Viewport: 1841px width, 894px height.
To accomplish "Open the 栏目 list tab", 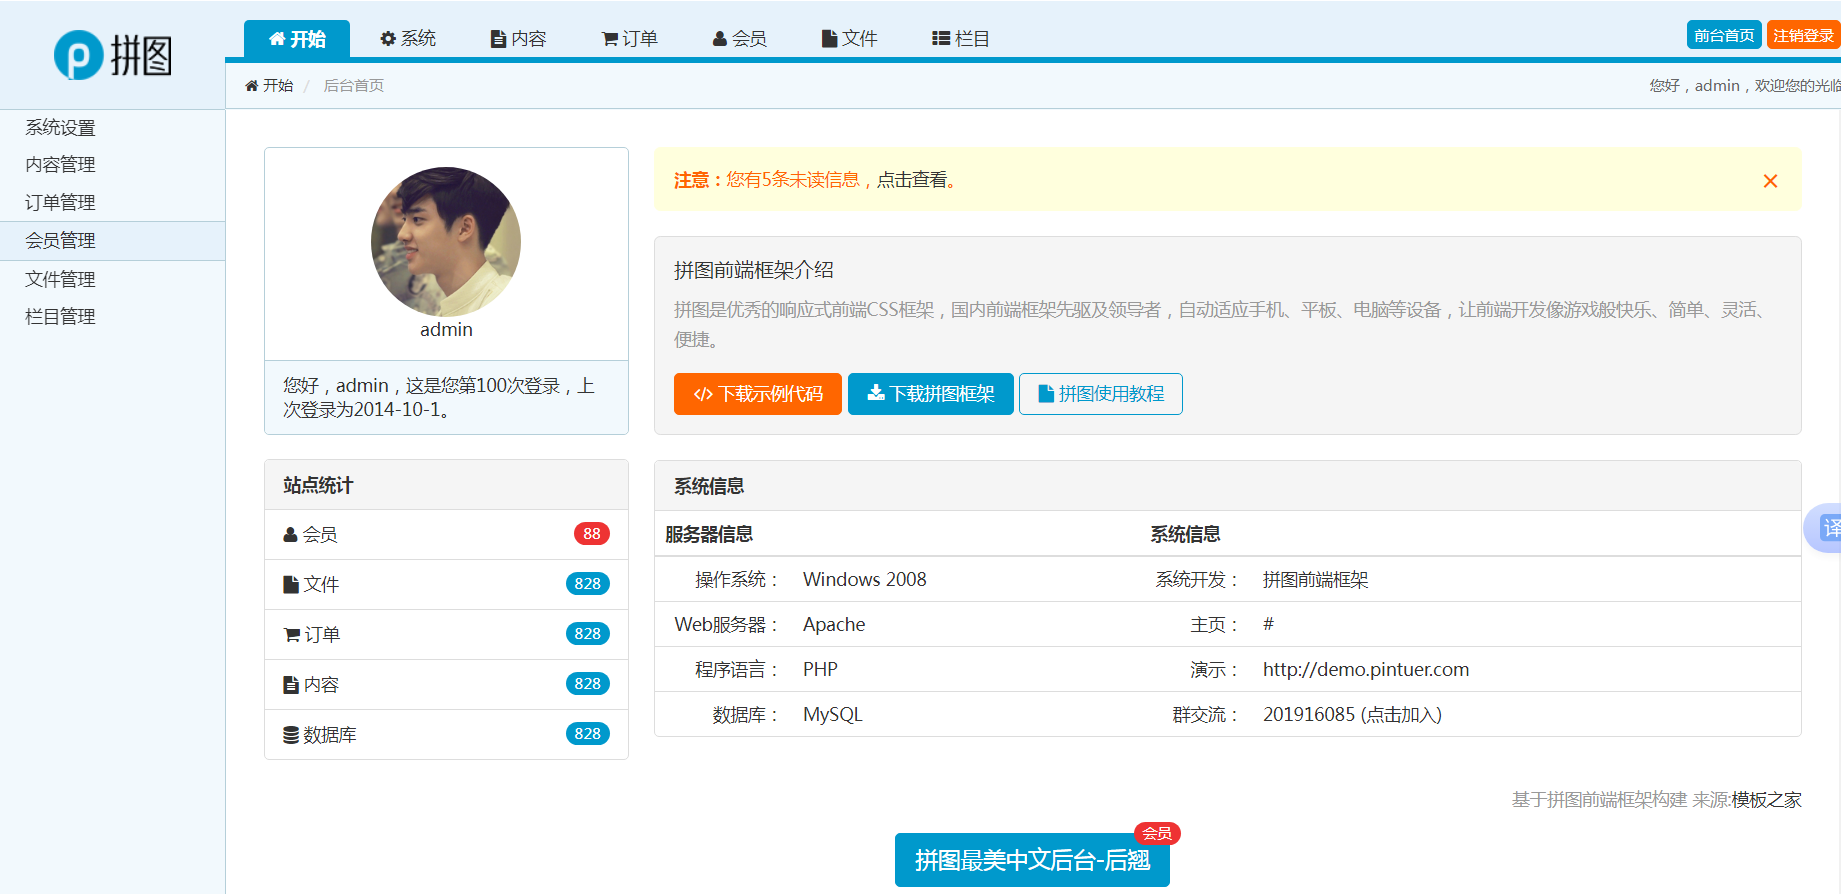I will click(x=960, y=39).
